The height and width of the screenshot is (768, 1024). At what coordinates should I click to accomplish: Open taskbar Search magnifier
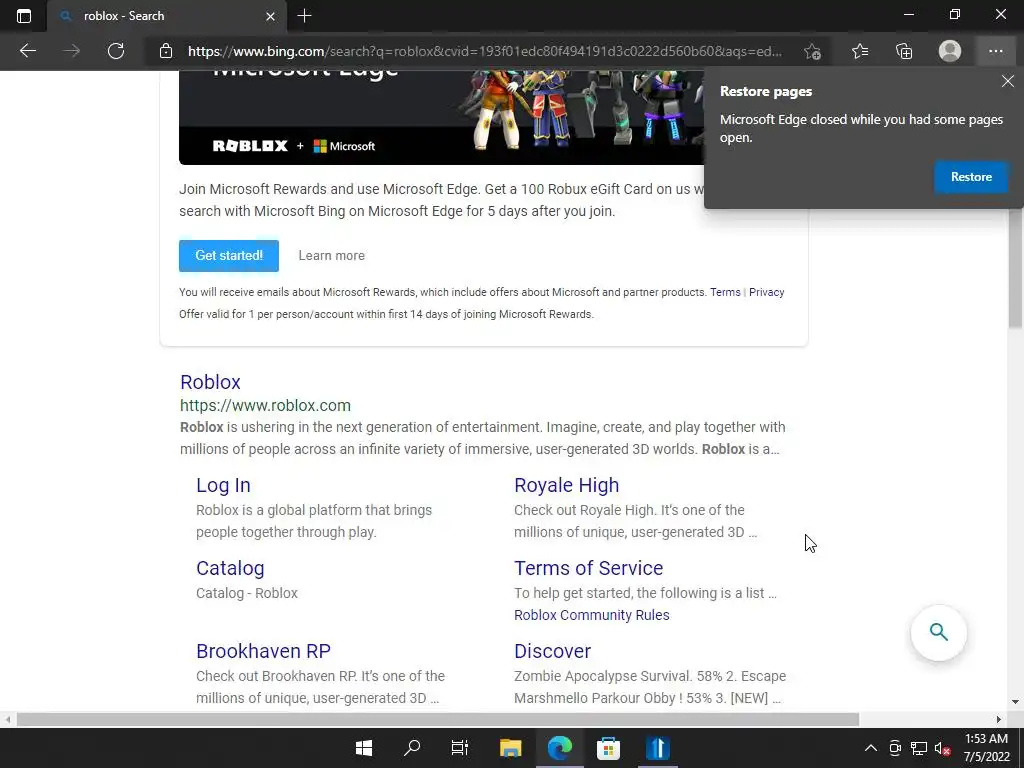tap(412, 748)
